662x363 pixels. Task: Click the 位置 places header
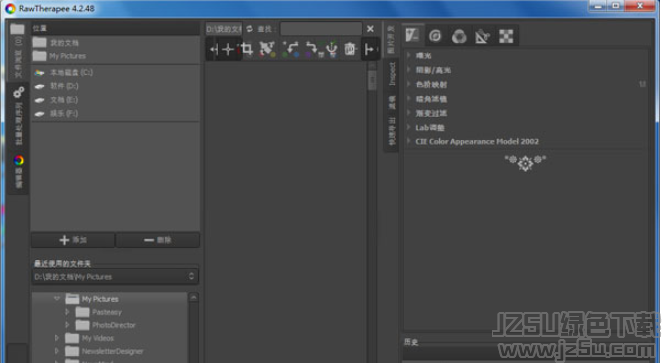[115, 28]
